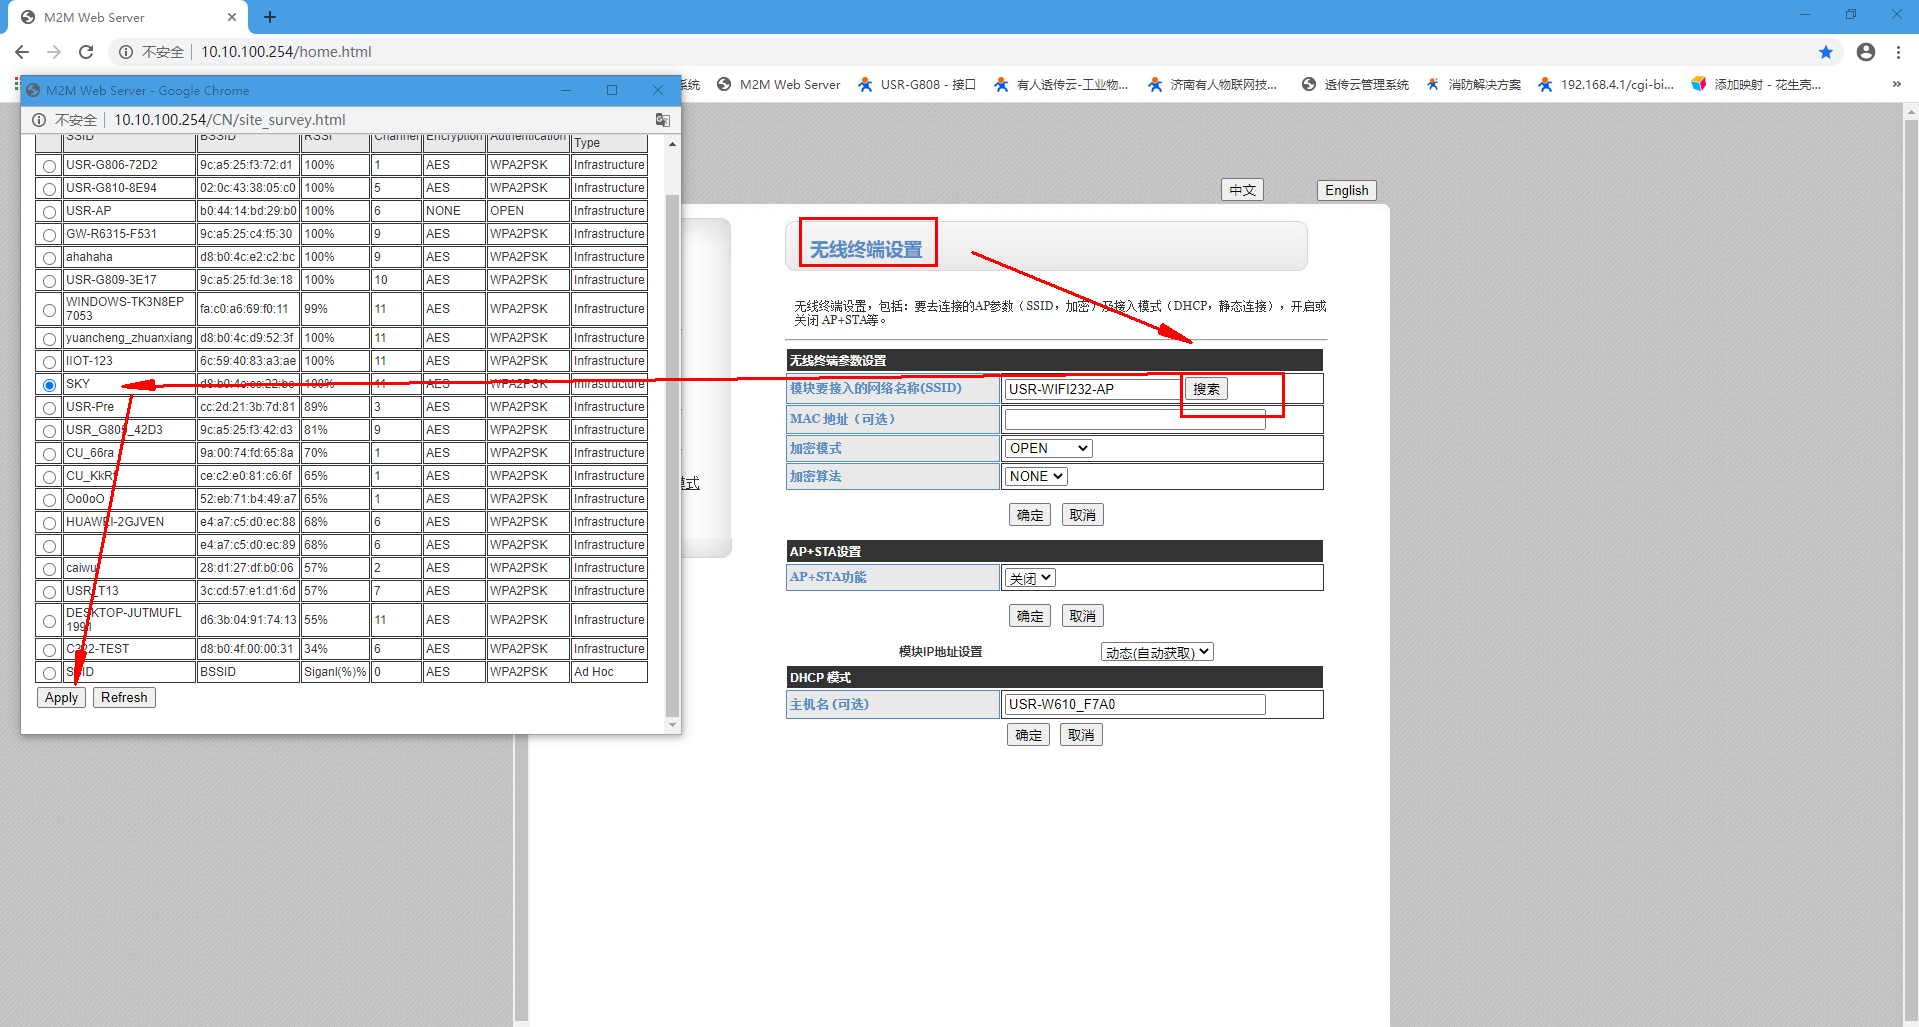Open new tab with plus icon
1919x1027 pixels.
click(270, 17)
